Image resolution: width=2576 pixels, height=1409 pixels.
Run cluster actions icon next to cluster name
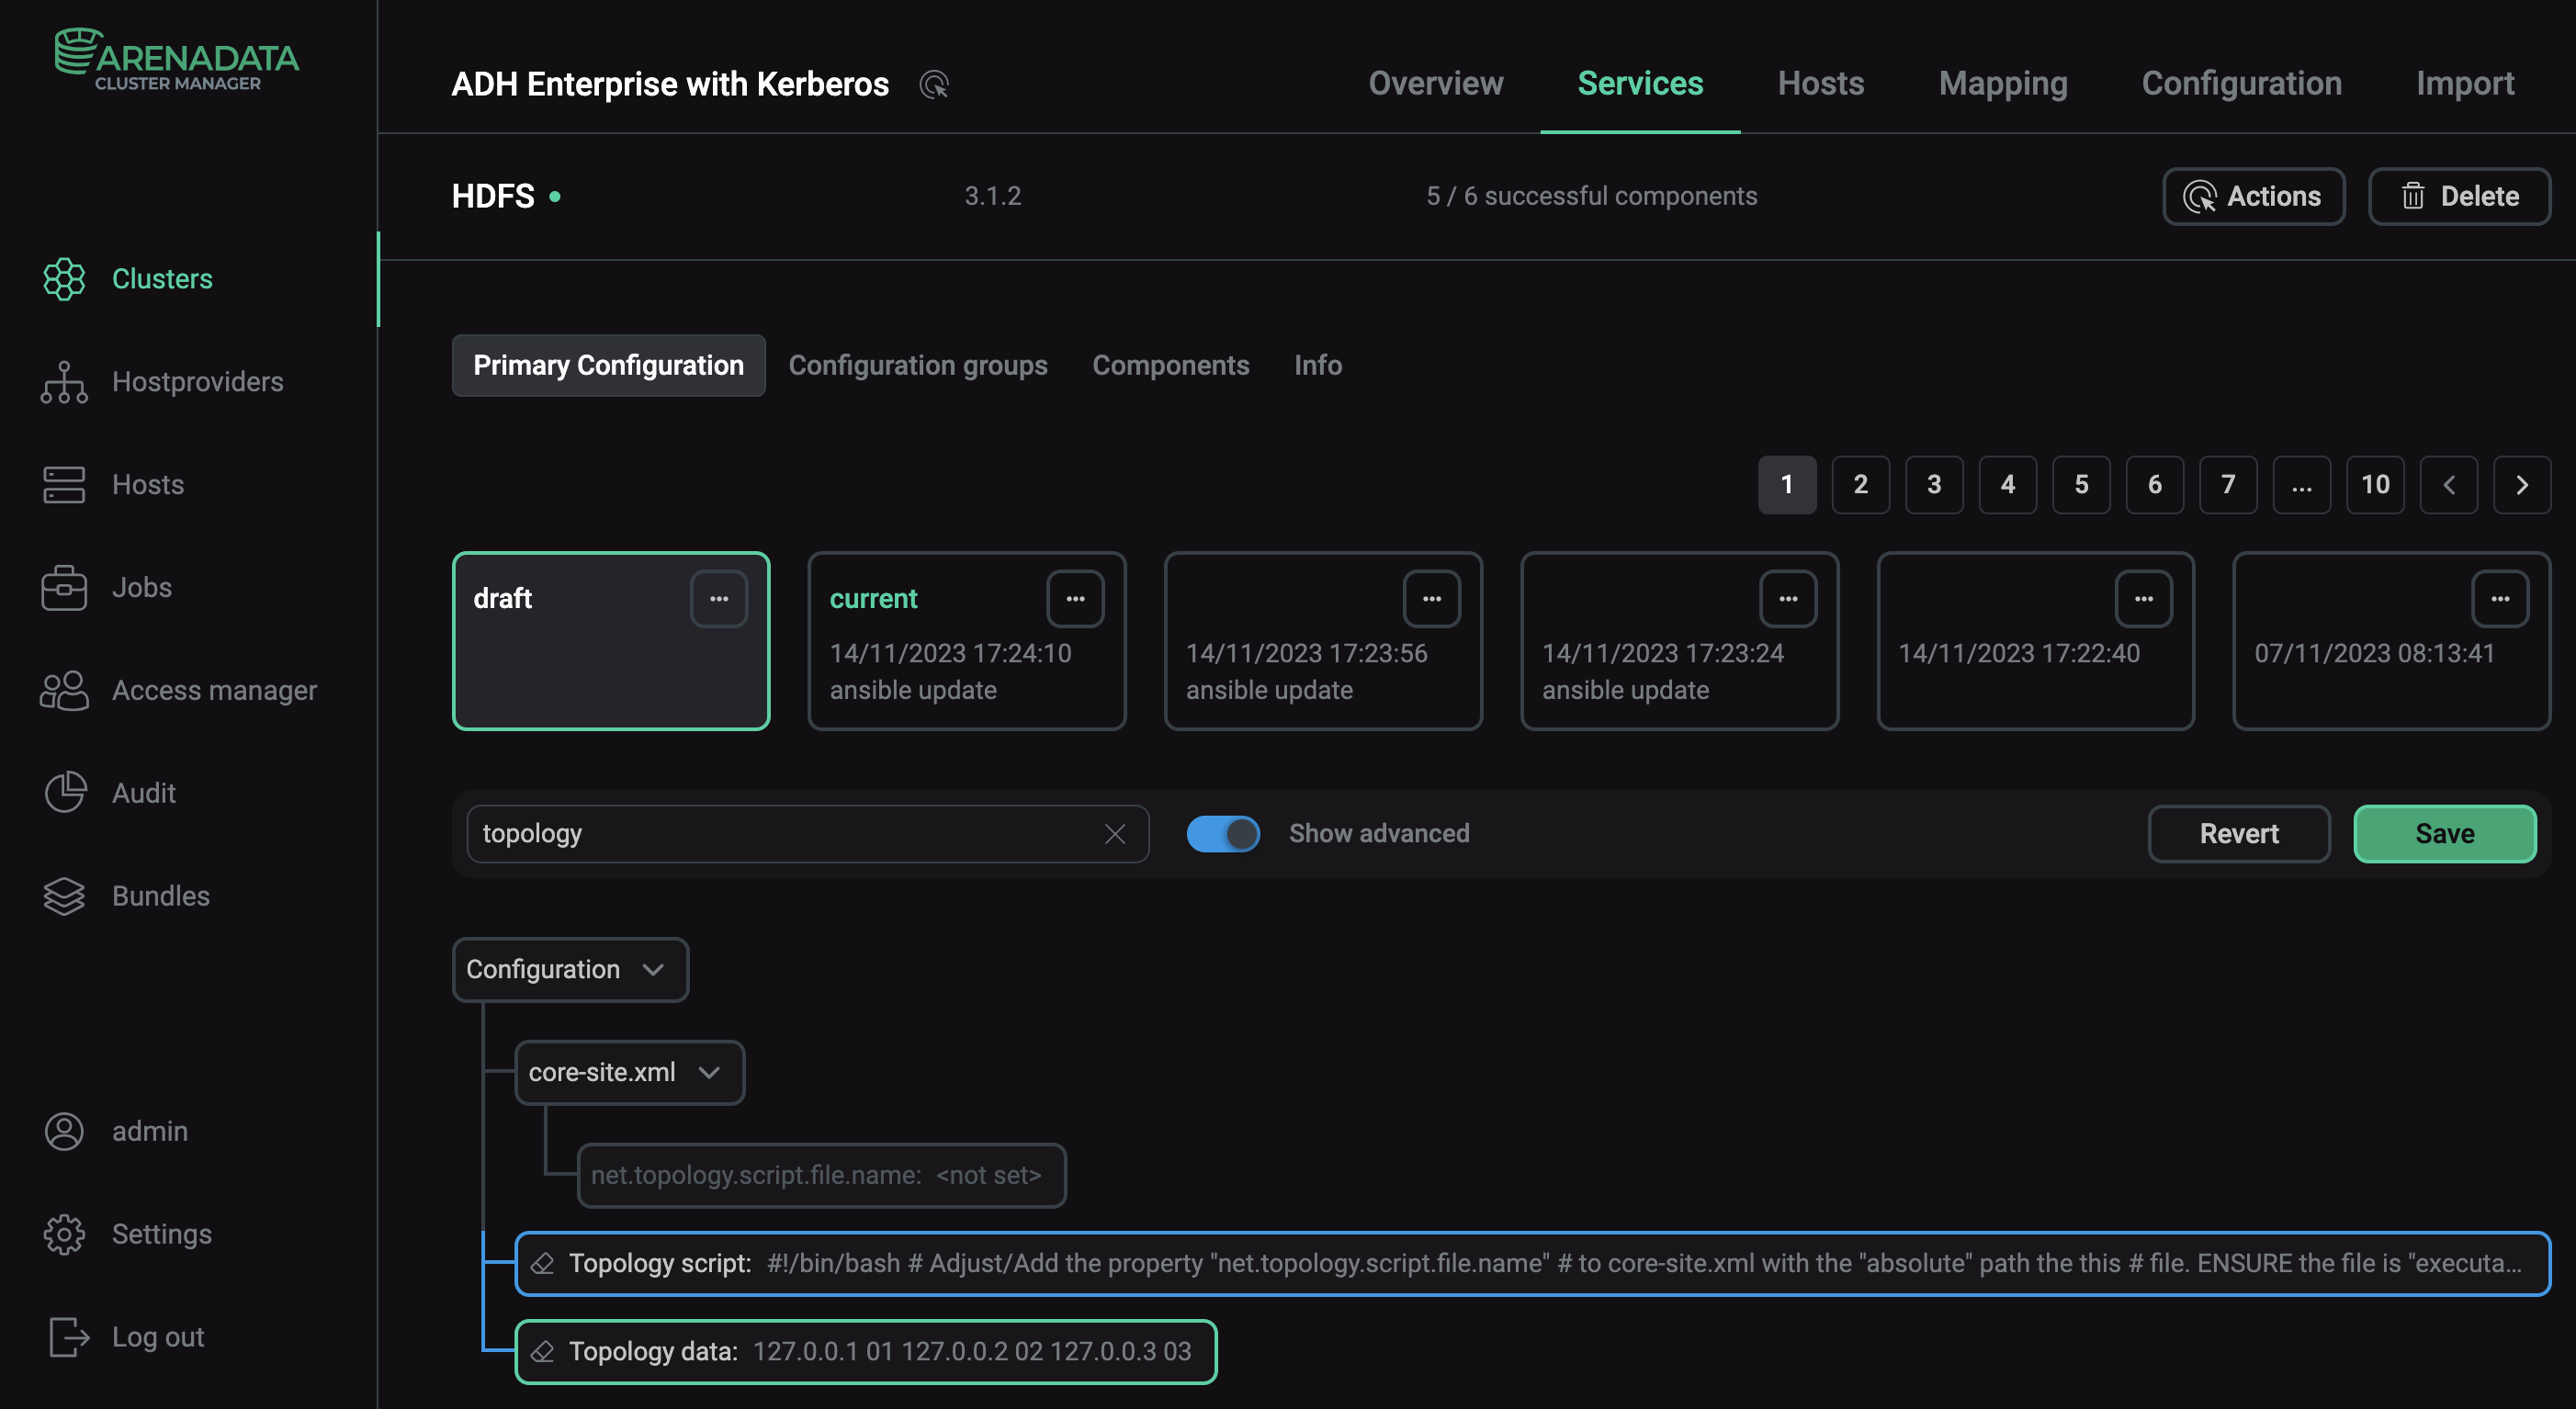pyautogui.click(x=934, y=85)
